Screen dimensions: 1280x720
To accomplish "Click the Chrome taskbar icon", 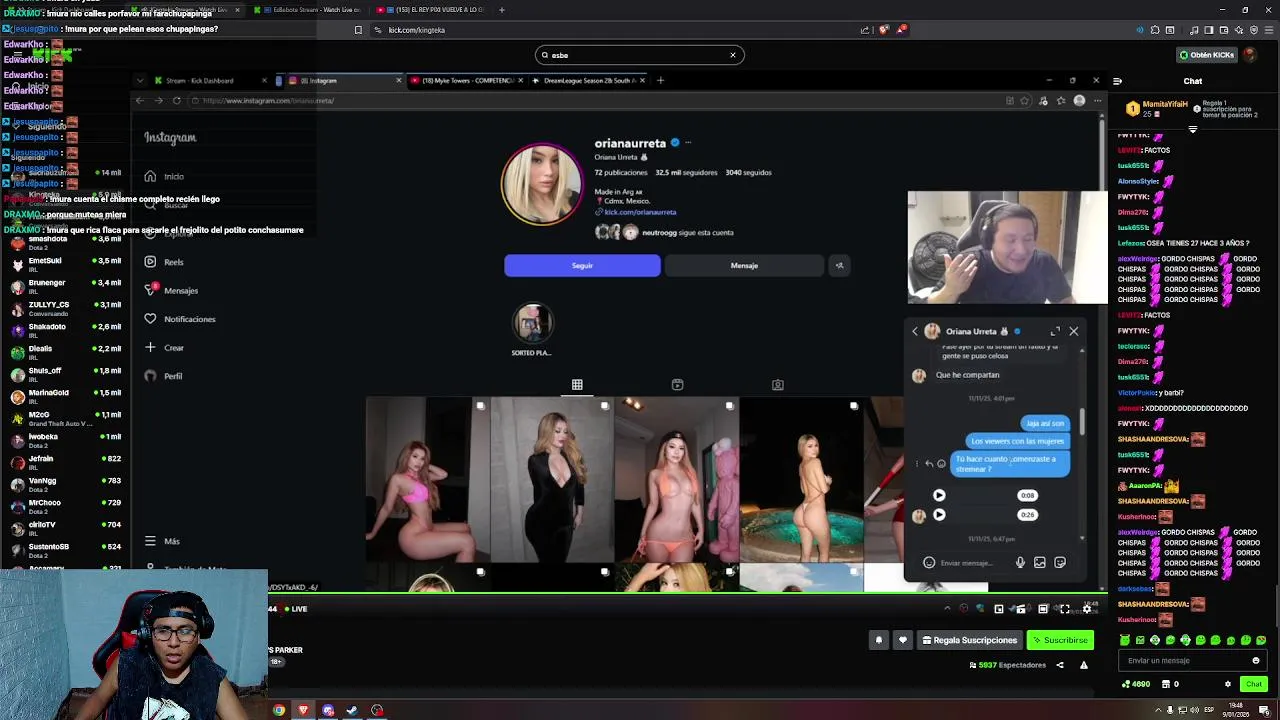I will pyautogui.click(x=279, y=710).
